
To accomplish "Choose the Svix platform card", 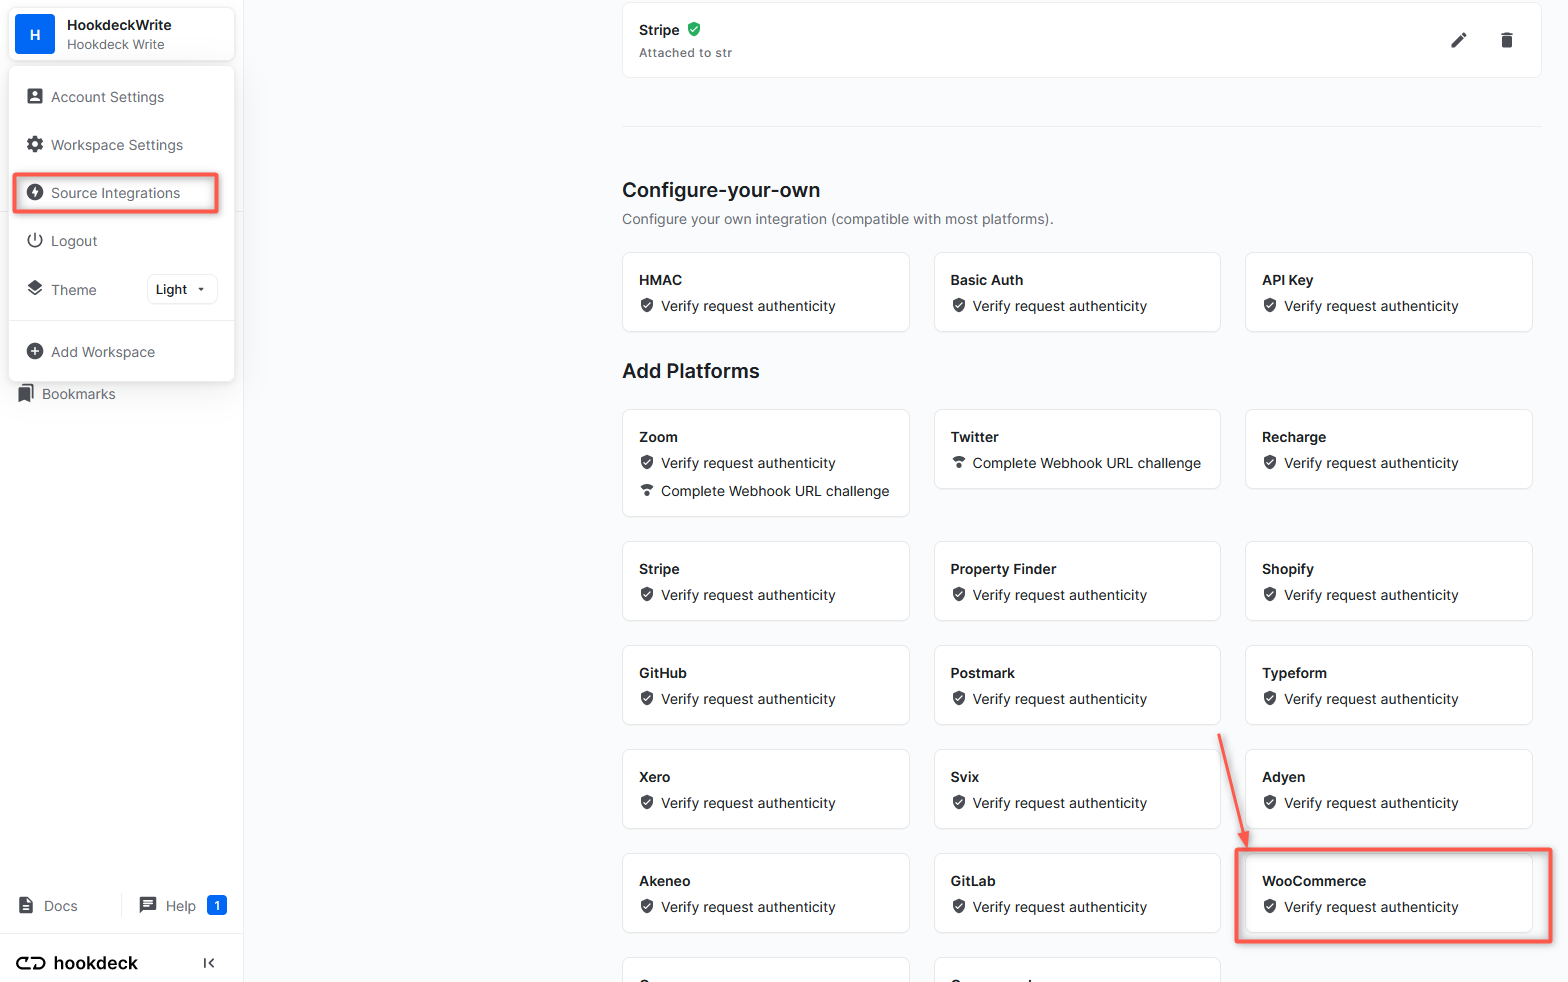I will tap(1077, 789).
